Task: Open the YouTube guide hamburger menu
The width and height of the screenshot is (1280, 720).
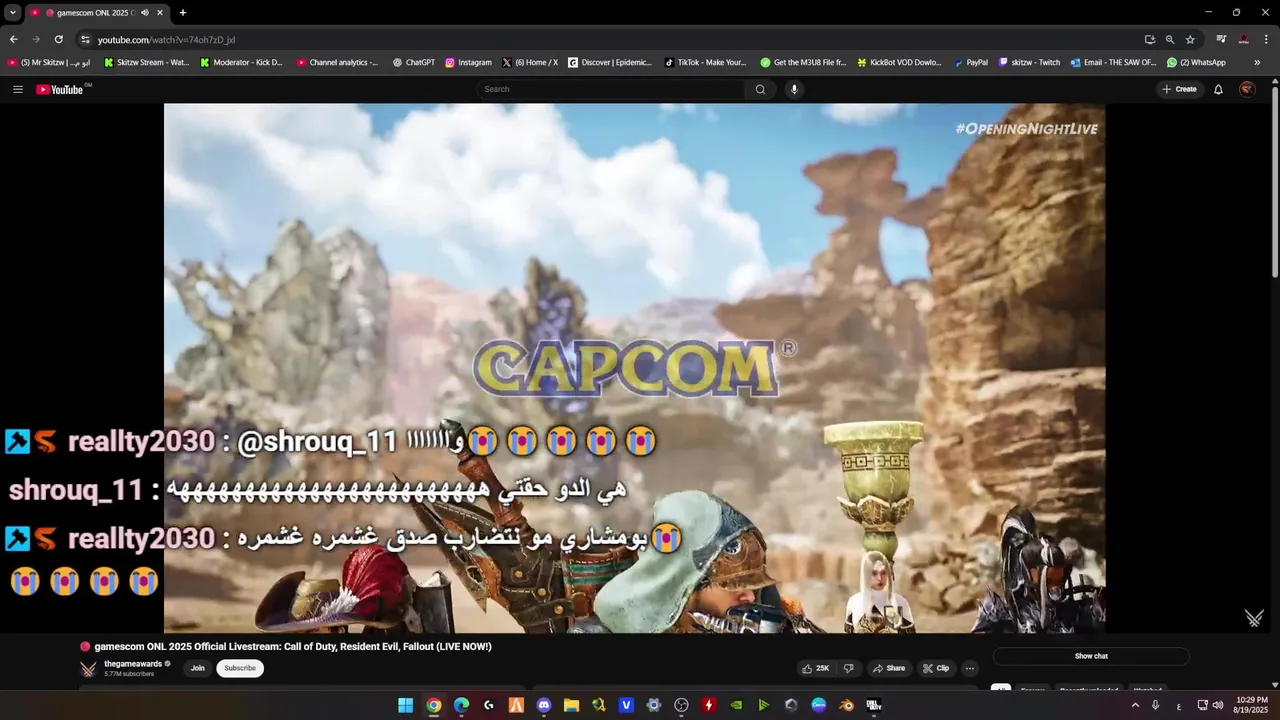Action: [18, 89]
